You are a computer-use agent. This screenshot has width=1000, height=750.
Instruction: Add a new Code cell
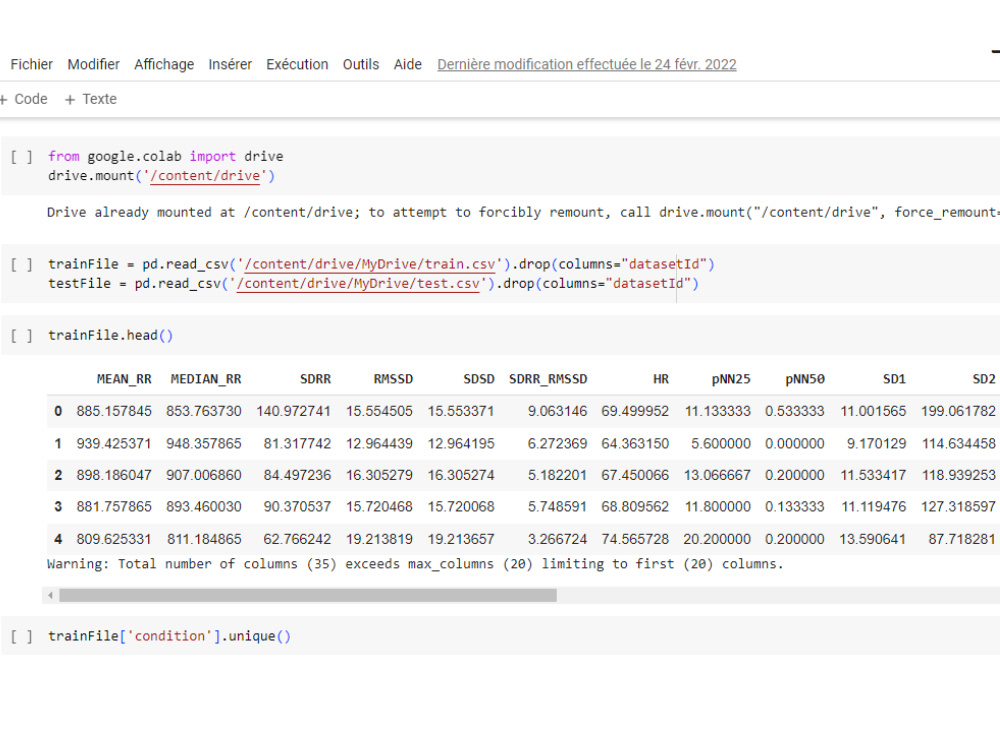[x=24, y=99]
